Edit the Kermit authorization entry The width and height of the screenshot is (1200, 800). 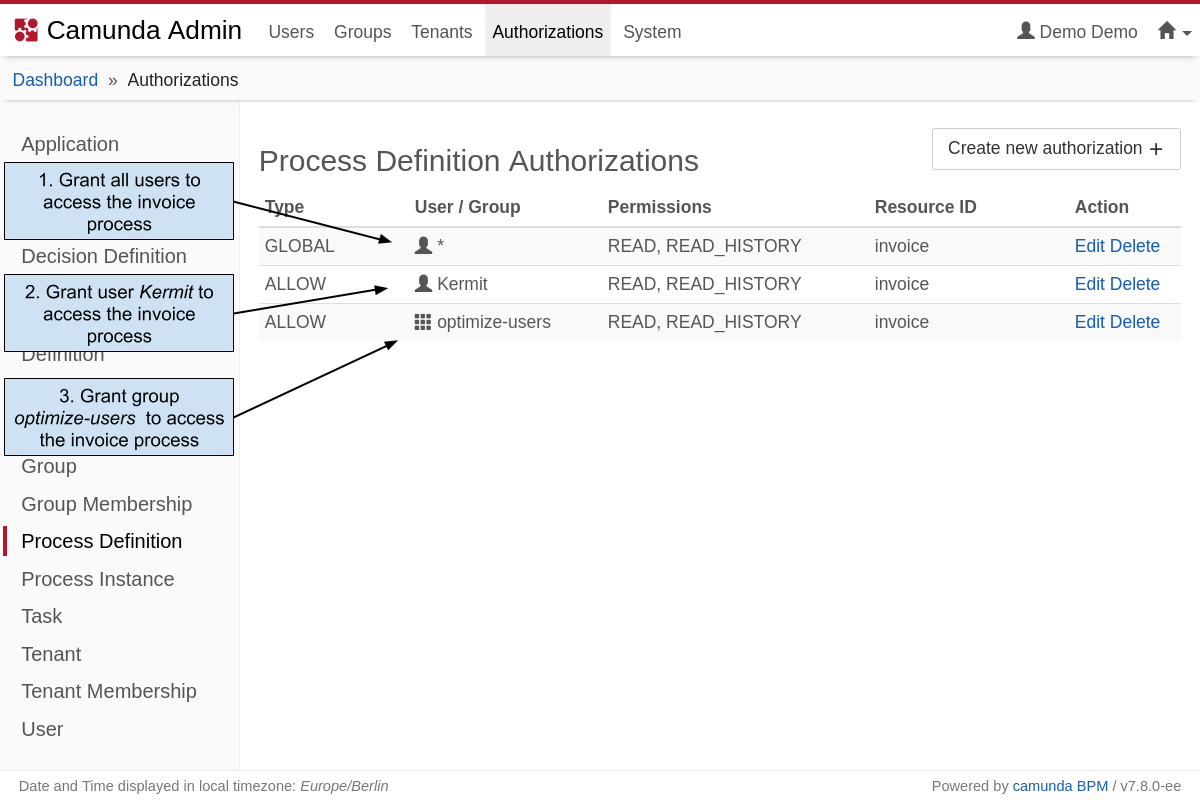tap(1089, 283)
